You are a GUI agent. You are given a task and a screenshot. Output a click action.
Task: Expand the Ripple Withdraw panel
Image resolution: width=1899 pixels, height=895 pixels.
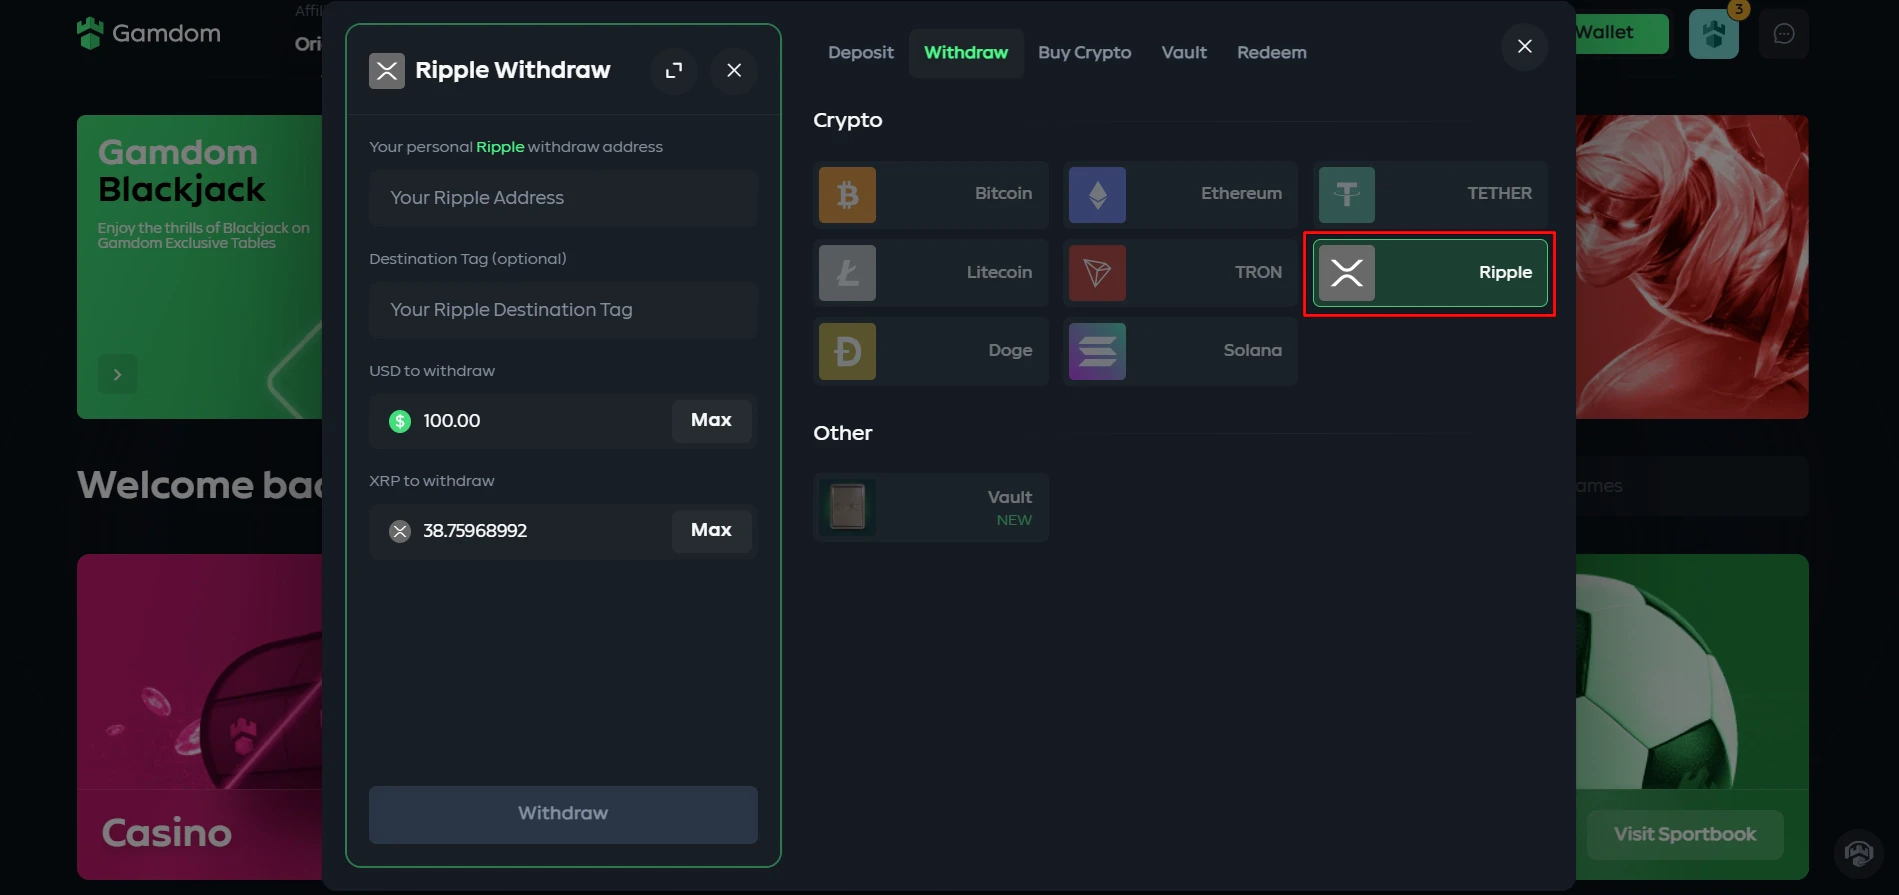[x=674, y=70]
